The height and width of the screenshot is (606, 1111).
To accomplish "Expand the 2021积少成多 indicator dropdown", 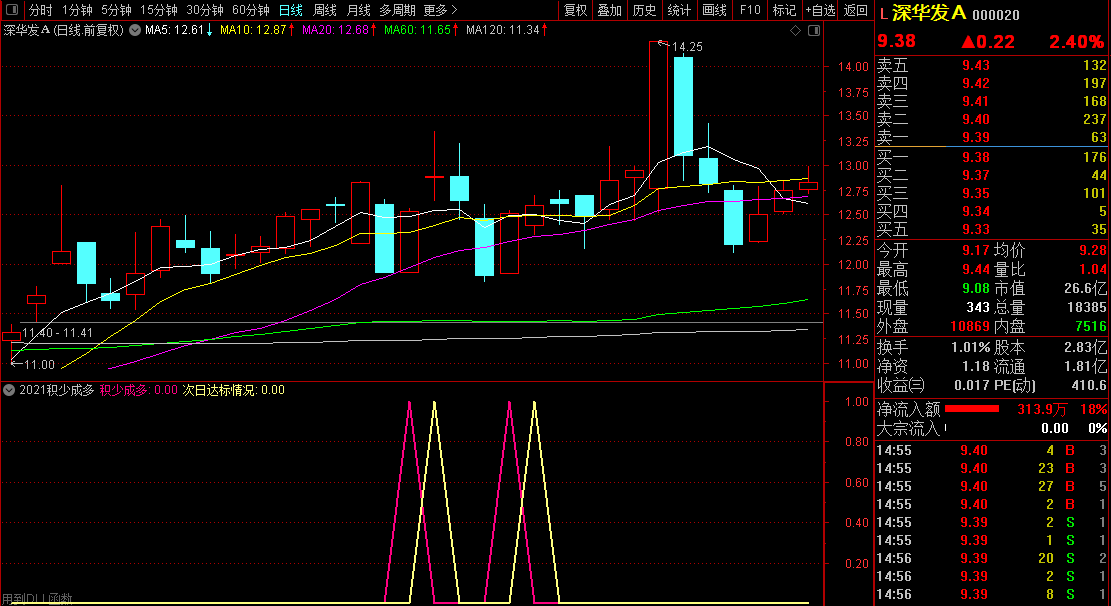I will pyautogui.click(x=9, y=390).
